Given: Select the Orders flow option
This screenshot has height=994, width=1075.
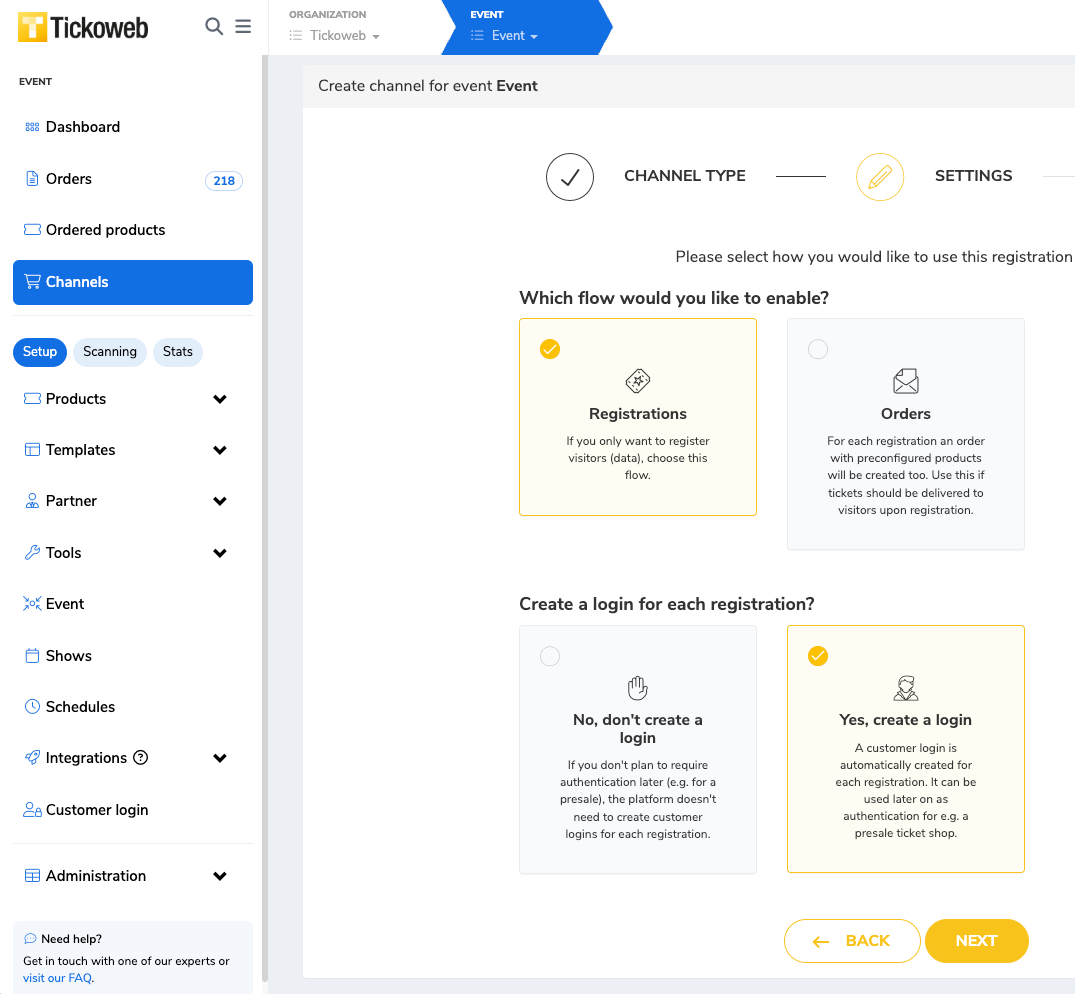Looking at the screenshot, I should tap(905, 434).
